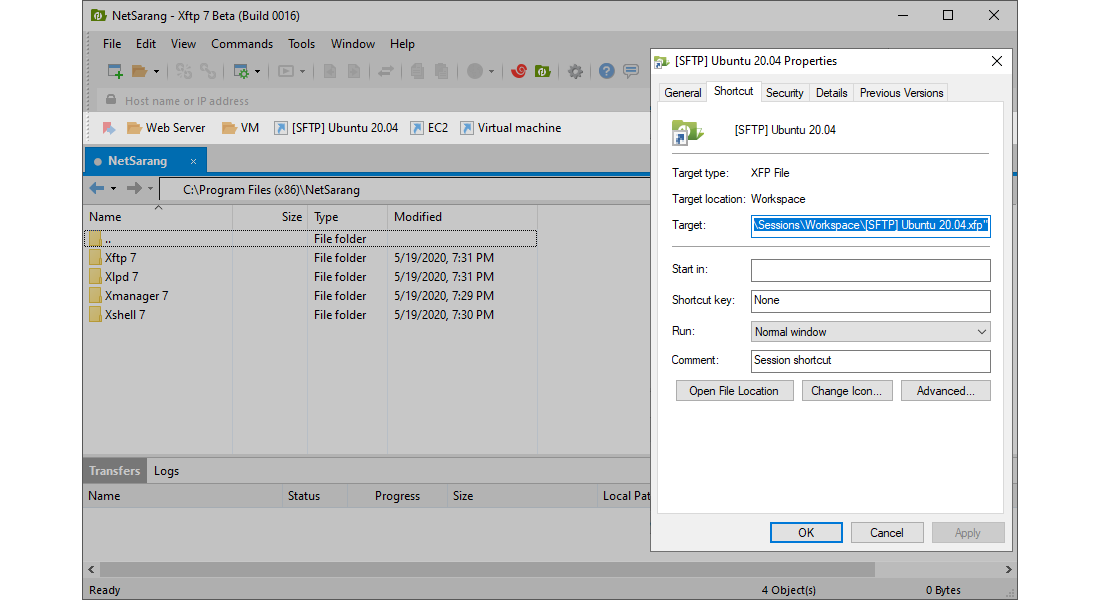This screenshot has height=600, width=1100.
Task: Open the Commands menu
Action: (x=242, y=44)
